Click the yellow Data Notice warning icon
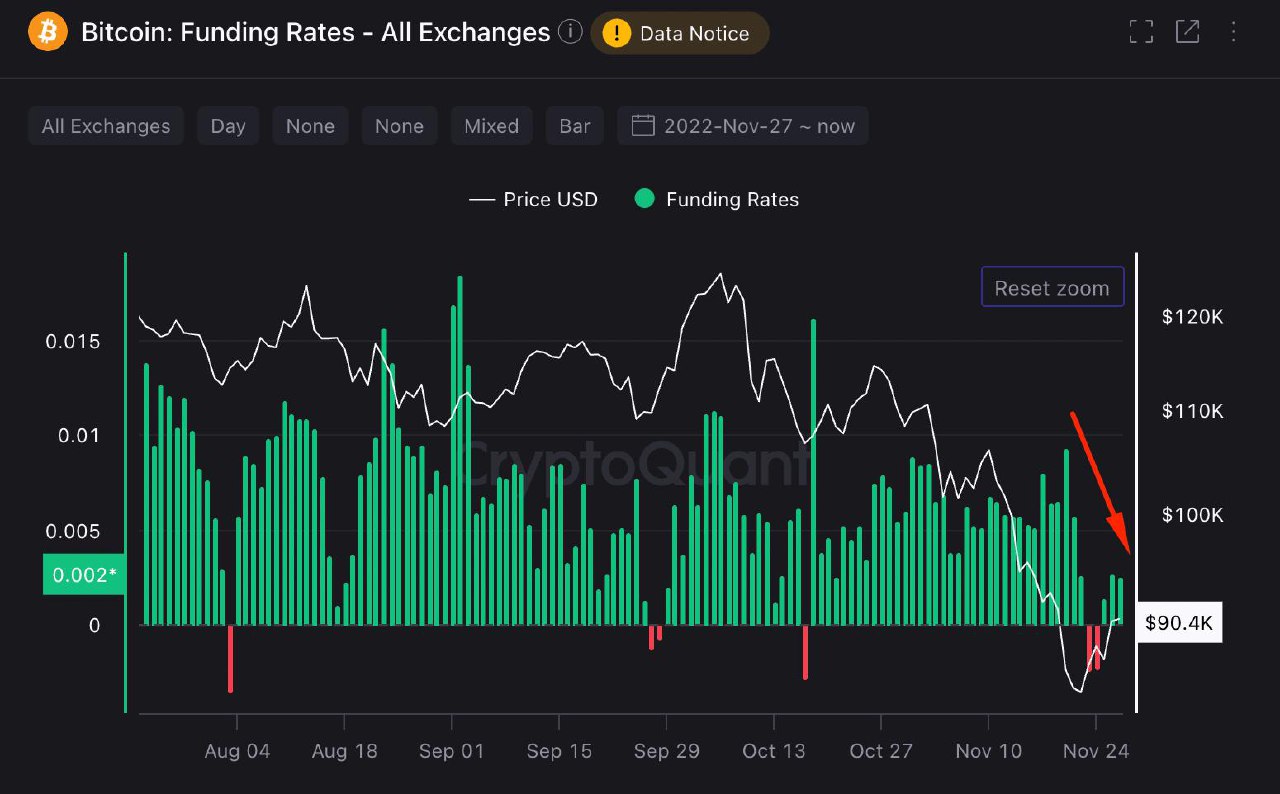Image resolution: width=1280 pixels, height=794 pixels. (617, 33)
